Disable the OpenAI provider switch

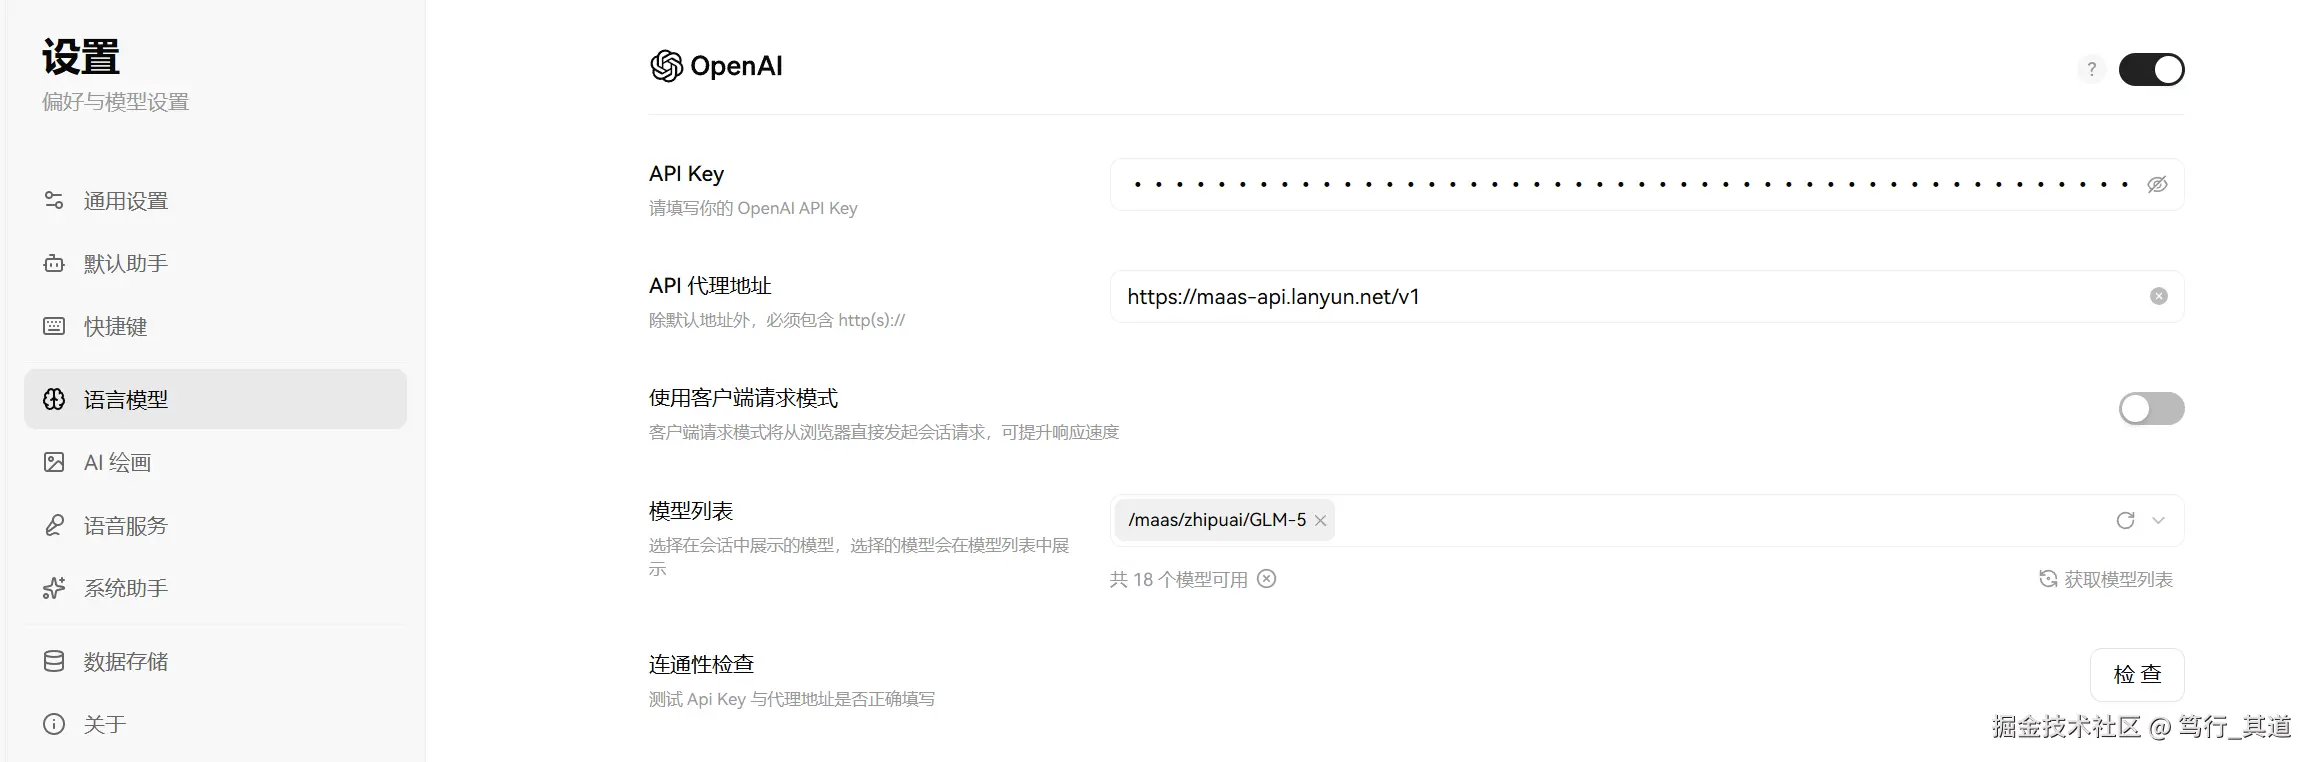point(2151,69)
